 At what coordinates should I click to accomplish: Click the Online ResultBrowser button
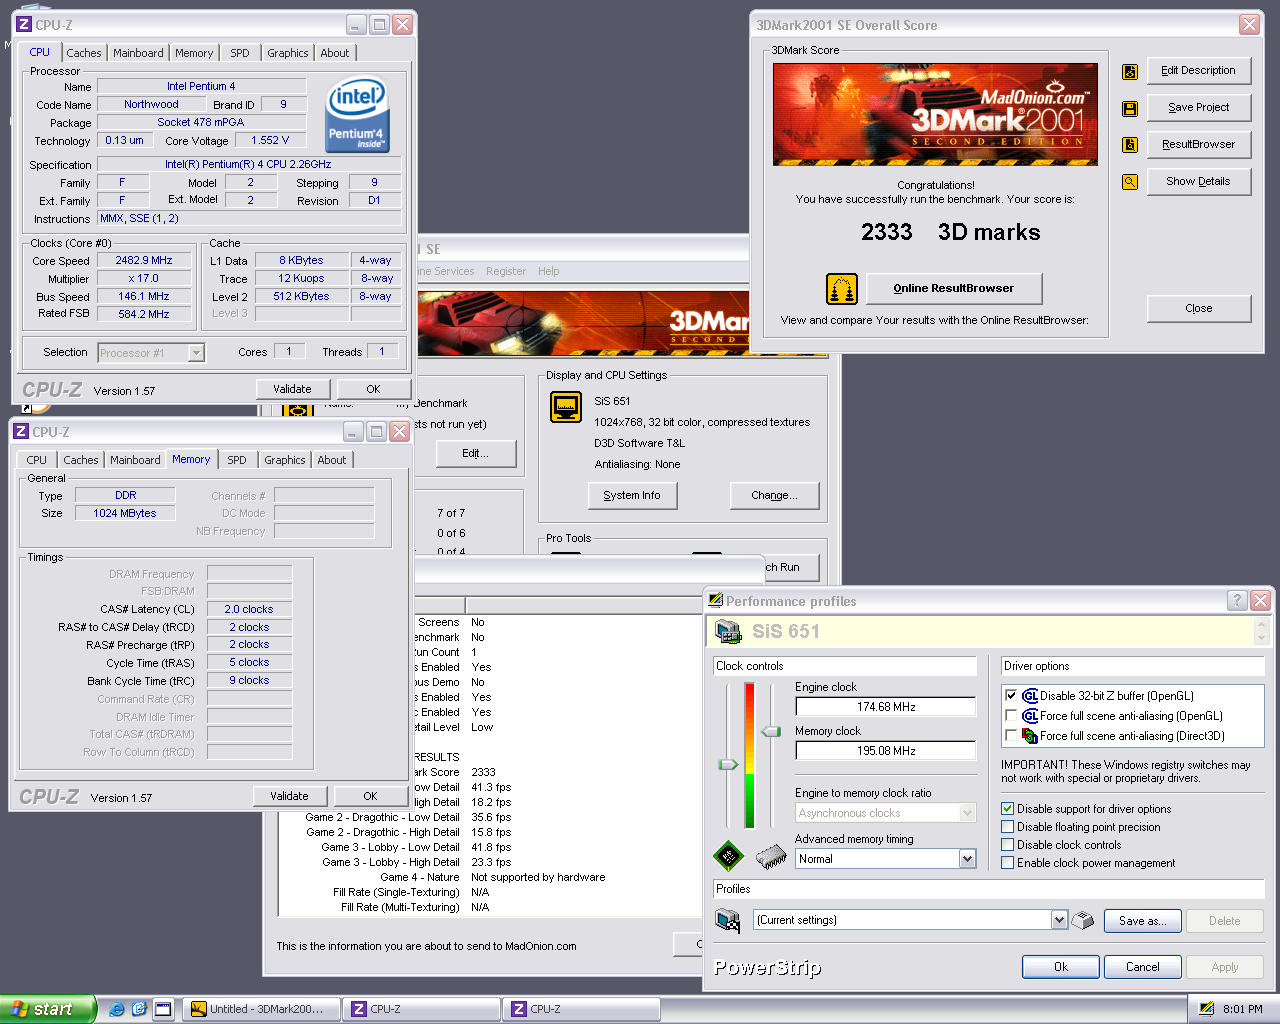(954, 289)
